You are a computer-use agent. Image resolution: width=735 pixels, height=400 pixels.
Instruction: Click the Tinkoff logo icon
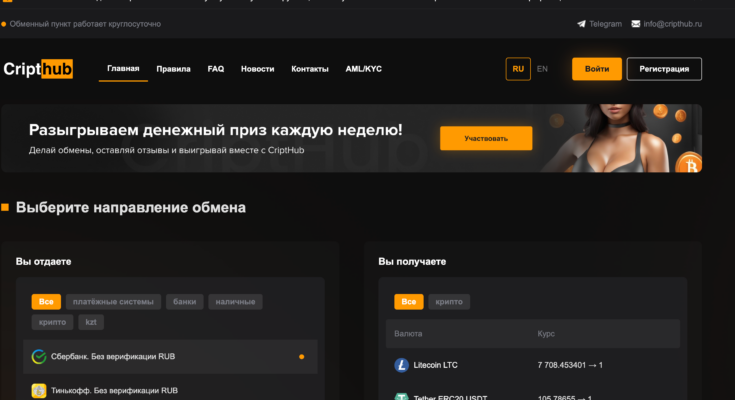(x=39, y=391)
